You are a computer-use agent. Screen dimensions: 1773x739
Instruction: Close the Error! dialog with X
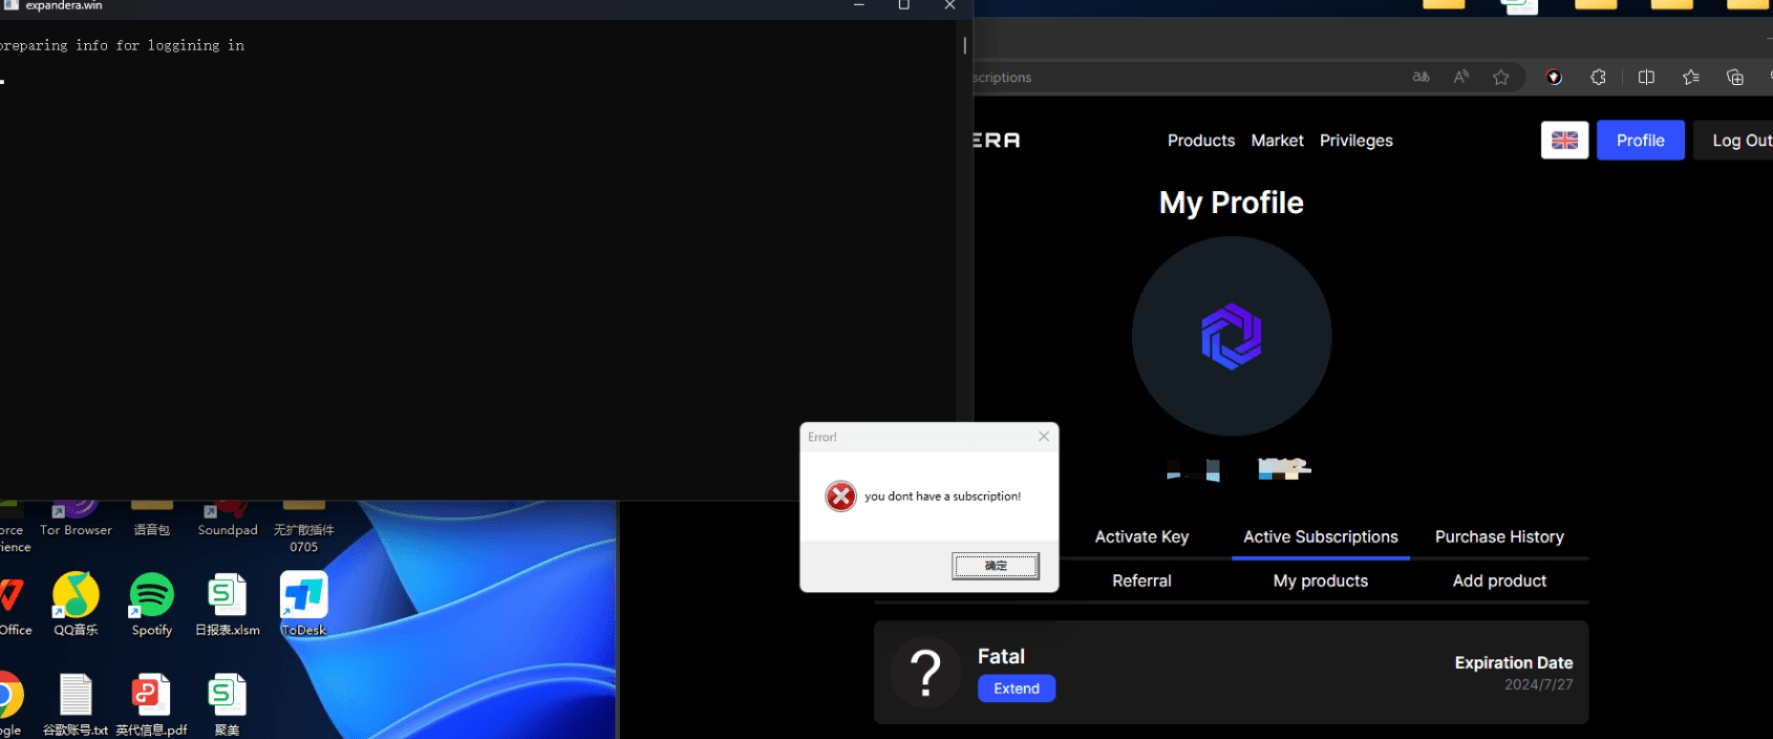(x=1043, y=437)
